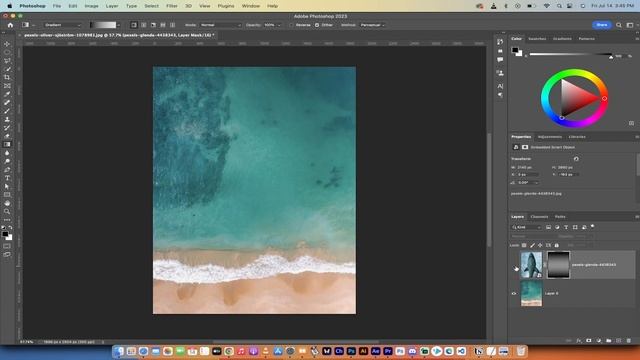The width and height of the screenshot is (640, 360).
Task: Open the Plugins menu
Action: [226, 6]
